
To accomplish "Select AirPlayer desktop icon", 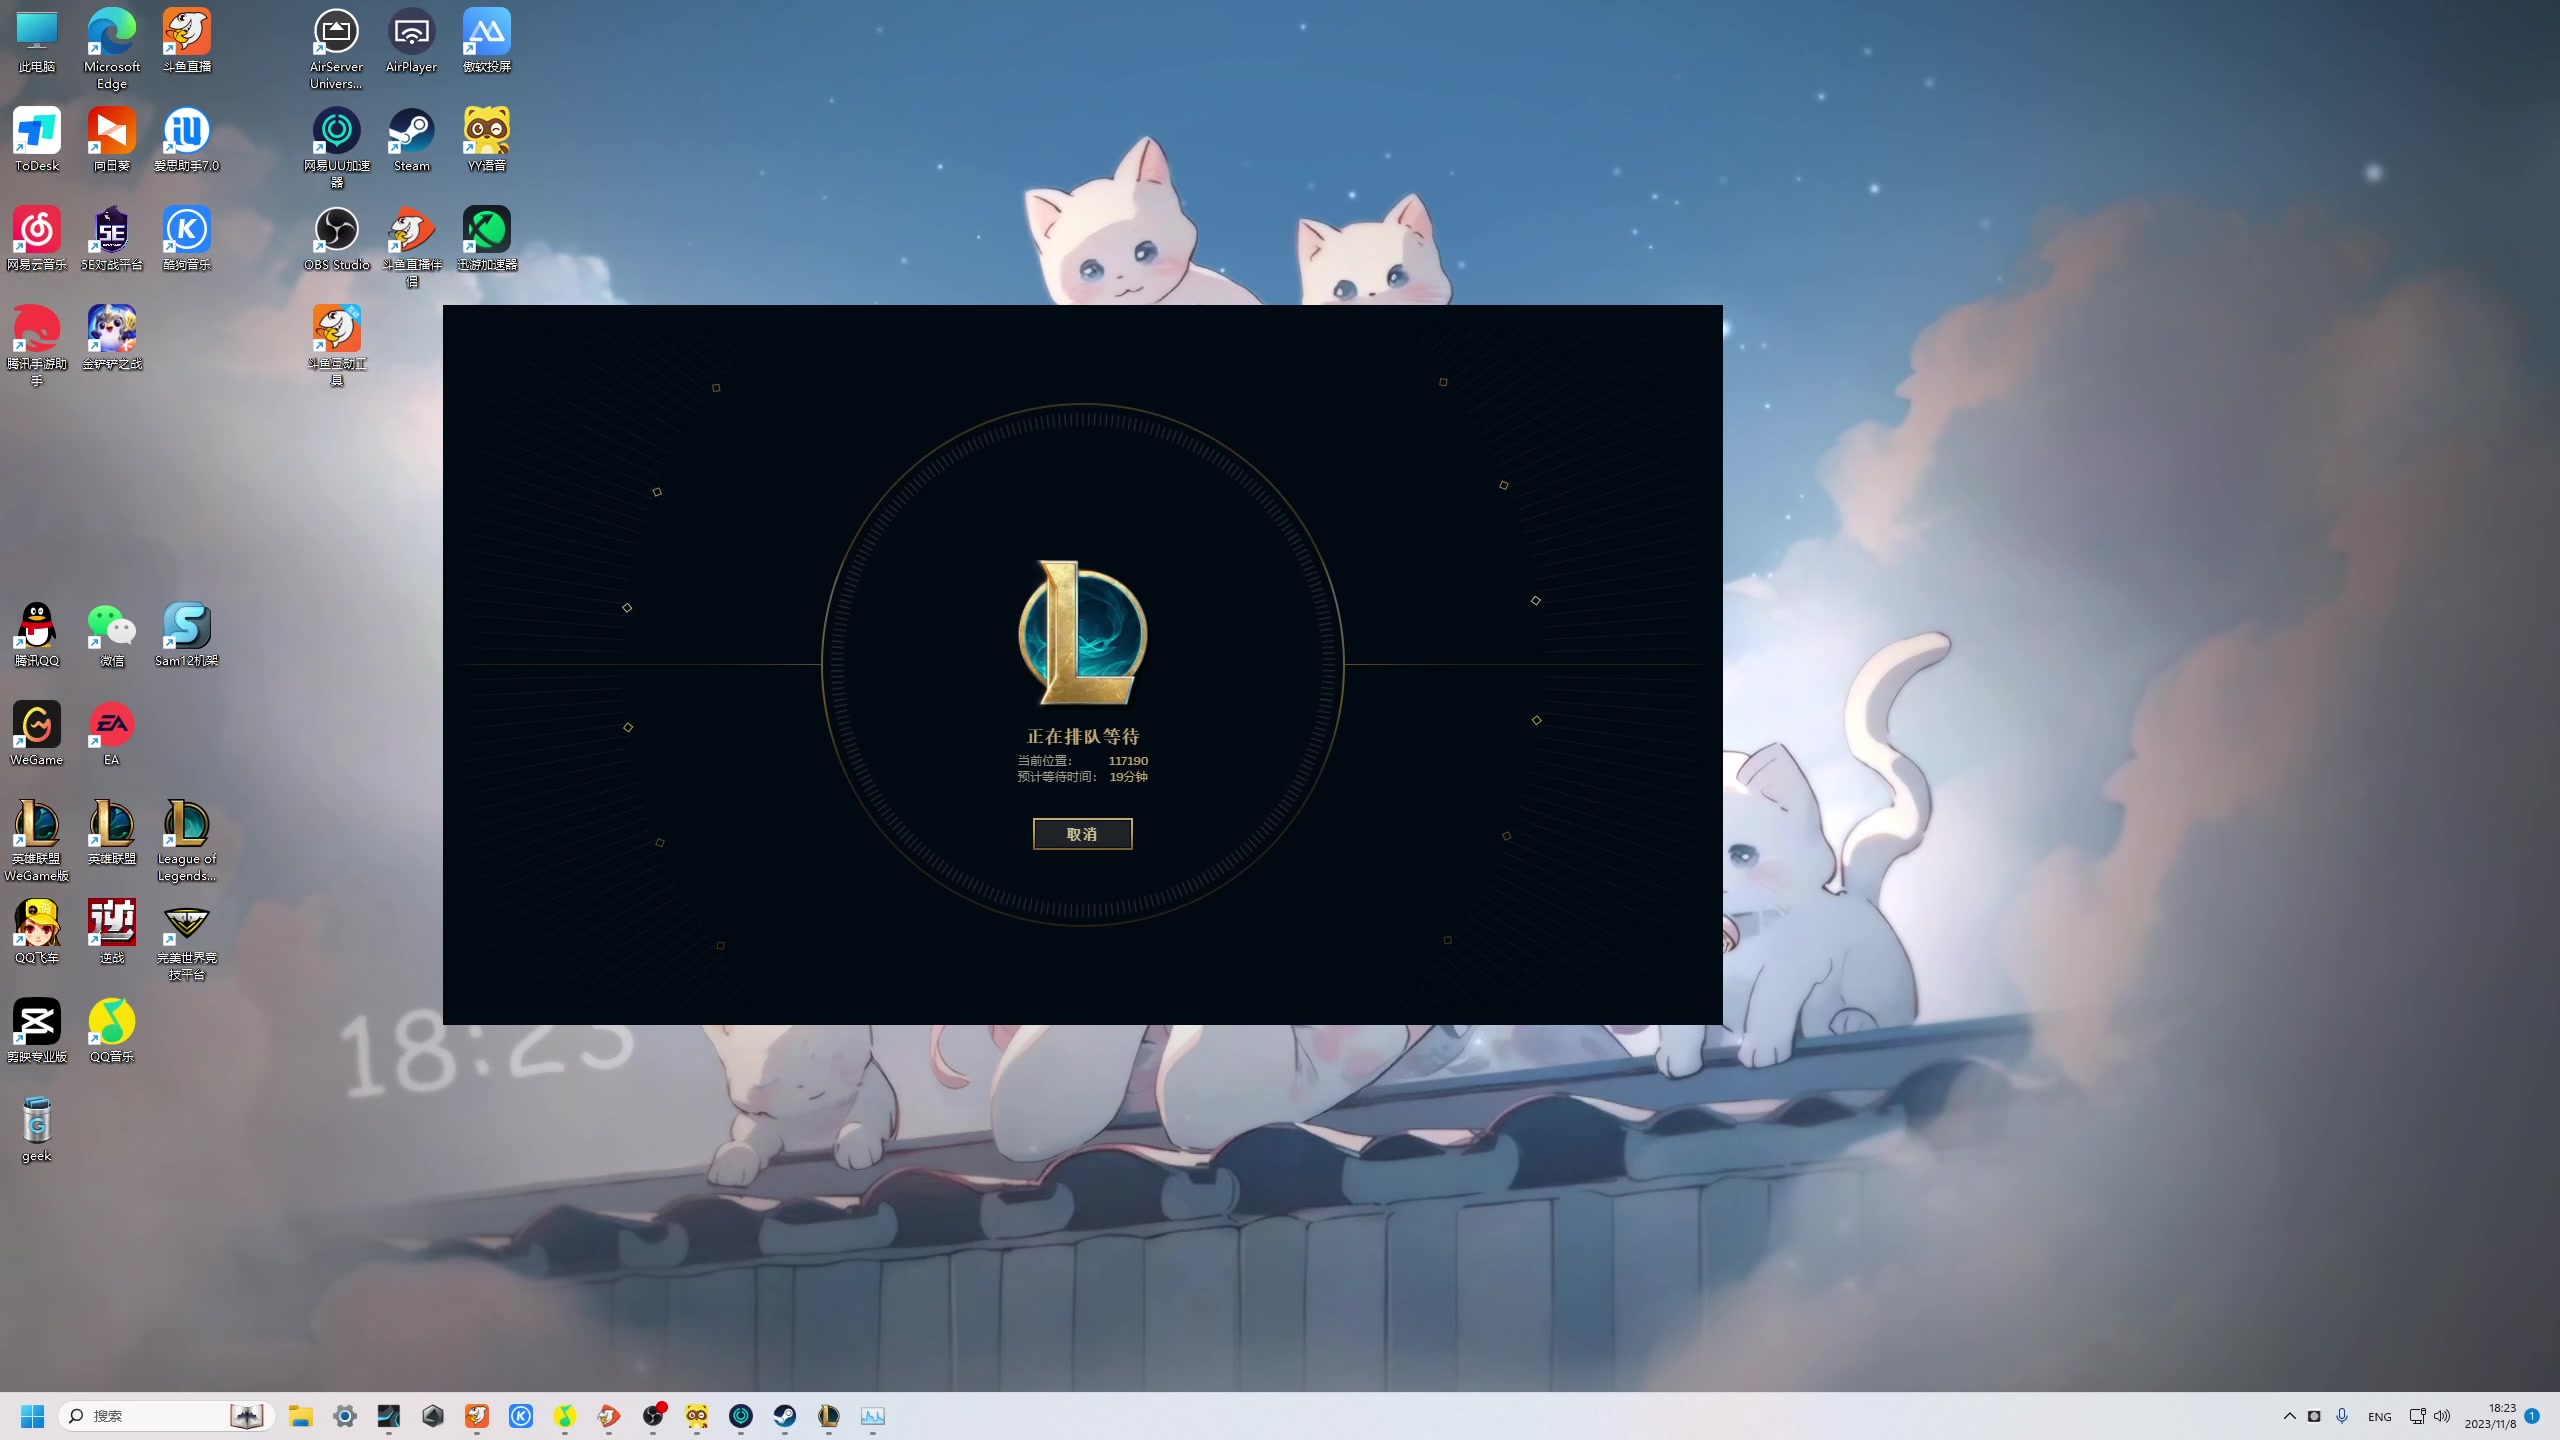I will click(411, 42).
